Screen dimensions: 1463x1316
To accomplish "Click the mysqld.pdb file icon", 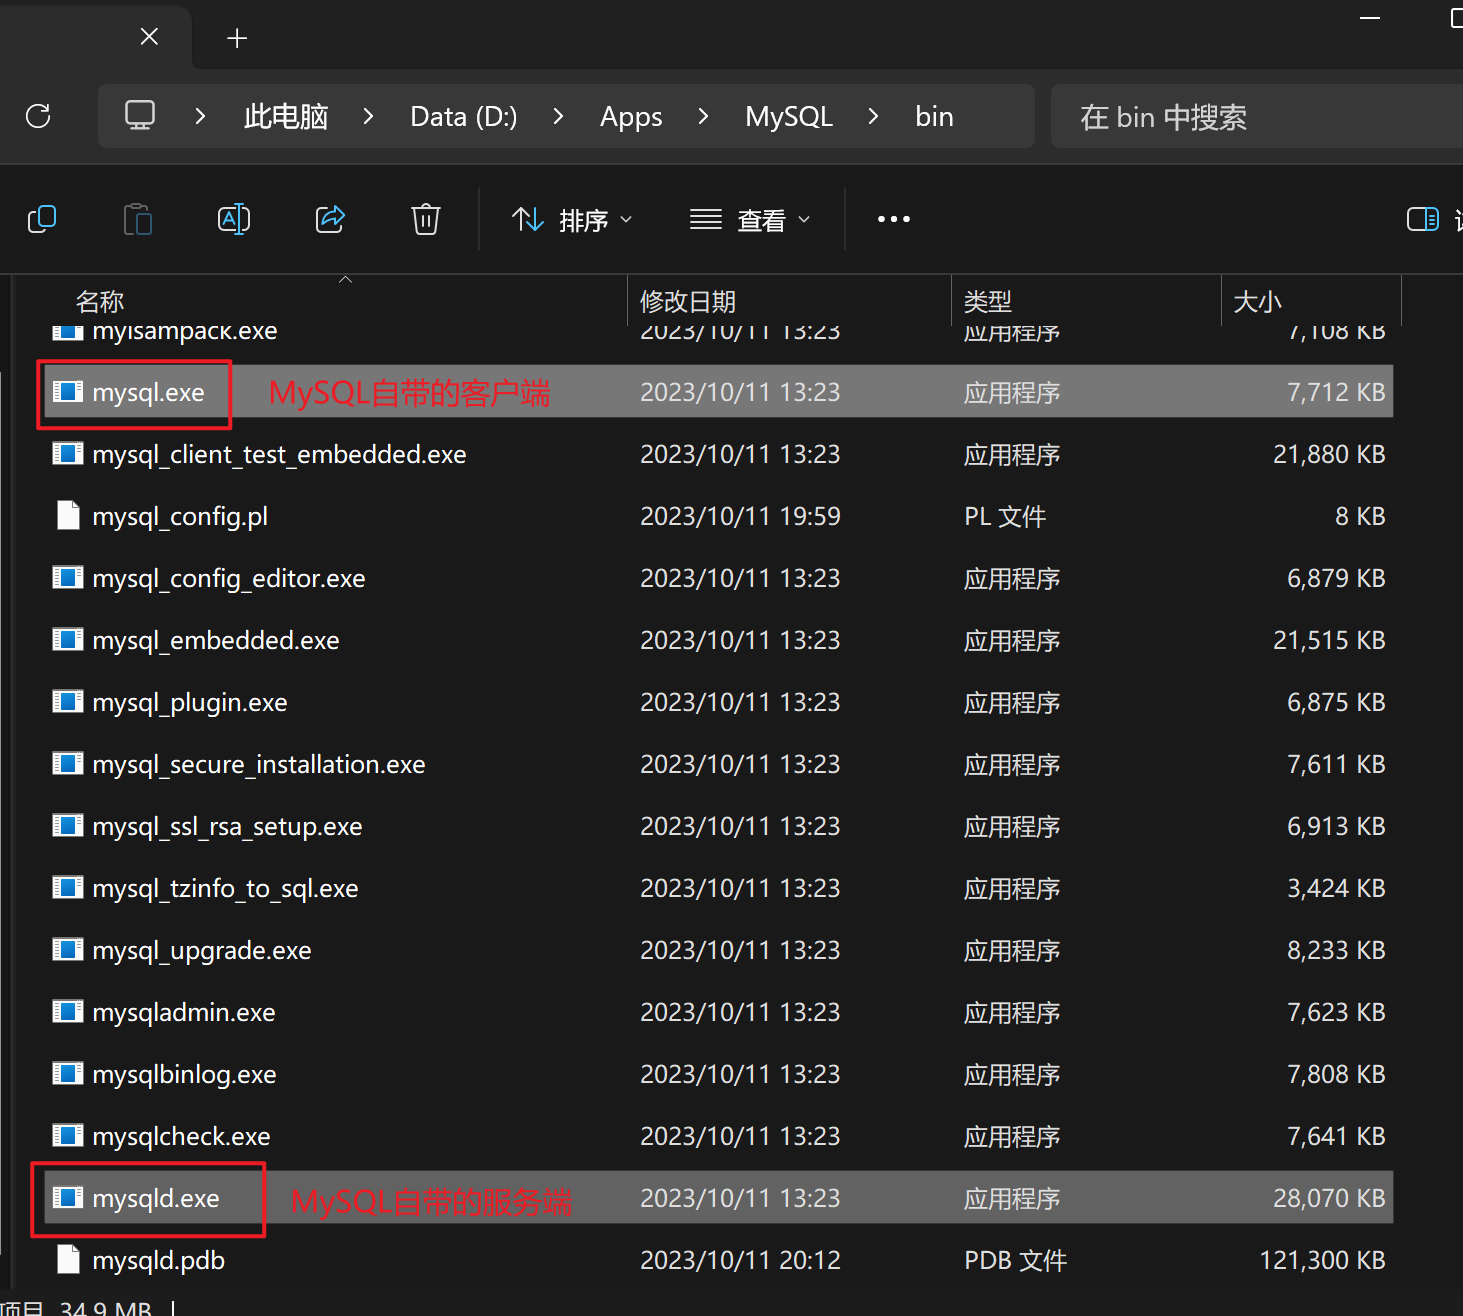I will point(68,1259).
